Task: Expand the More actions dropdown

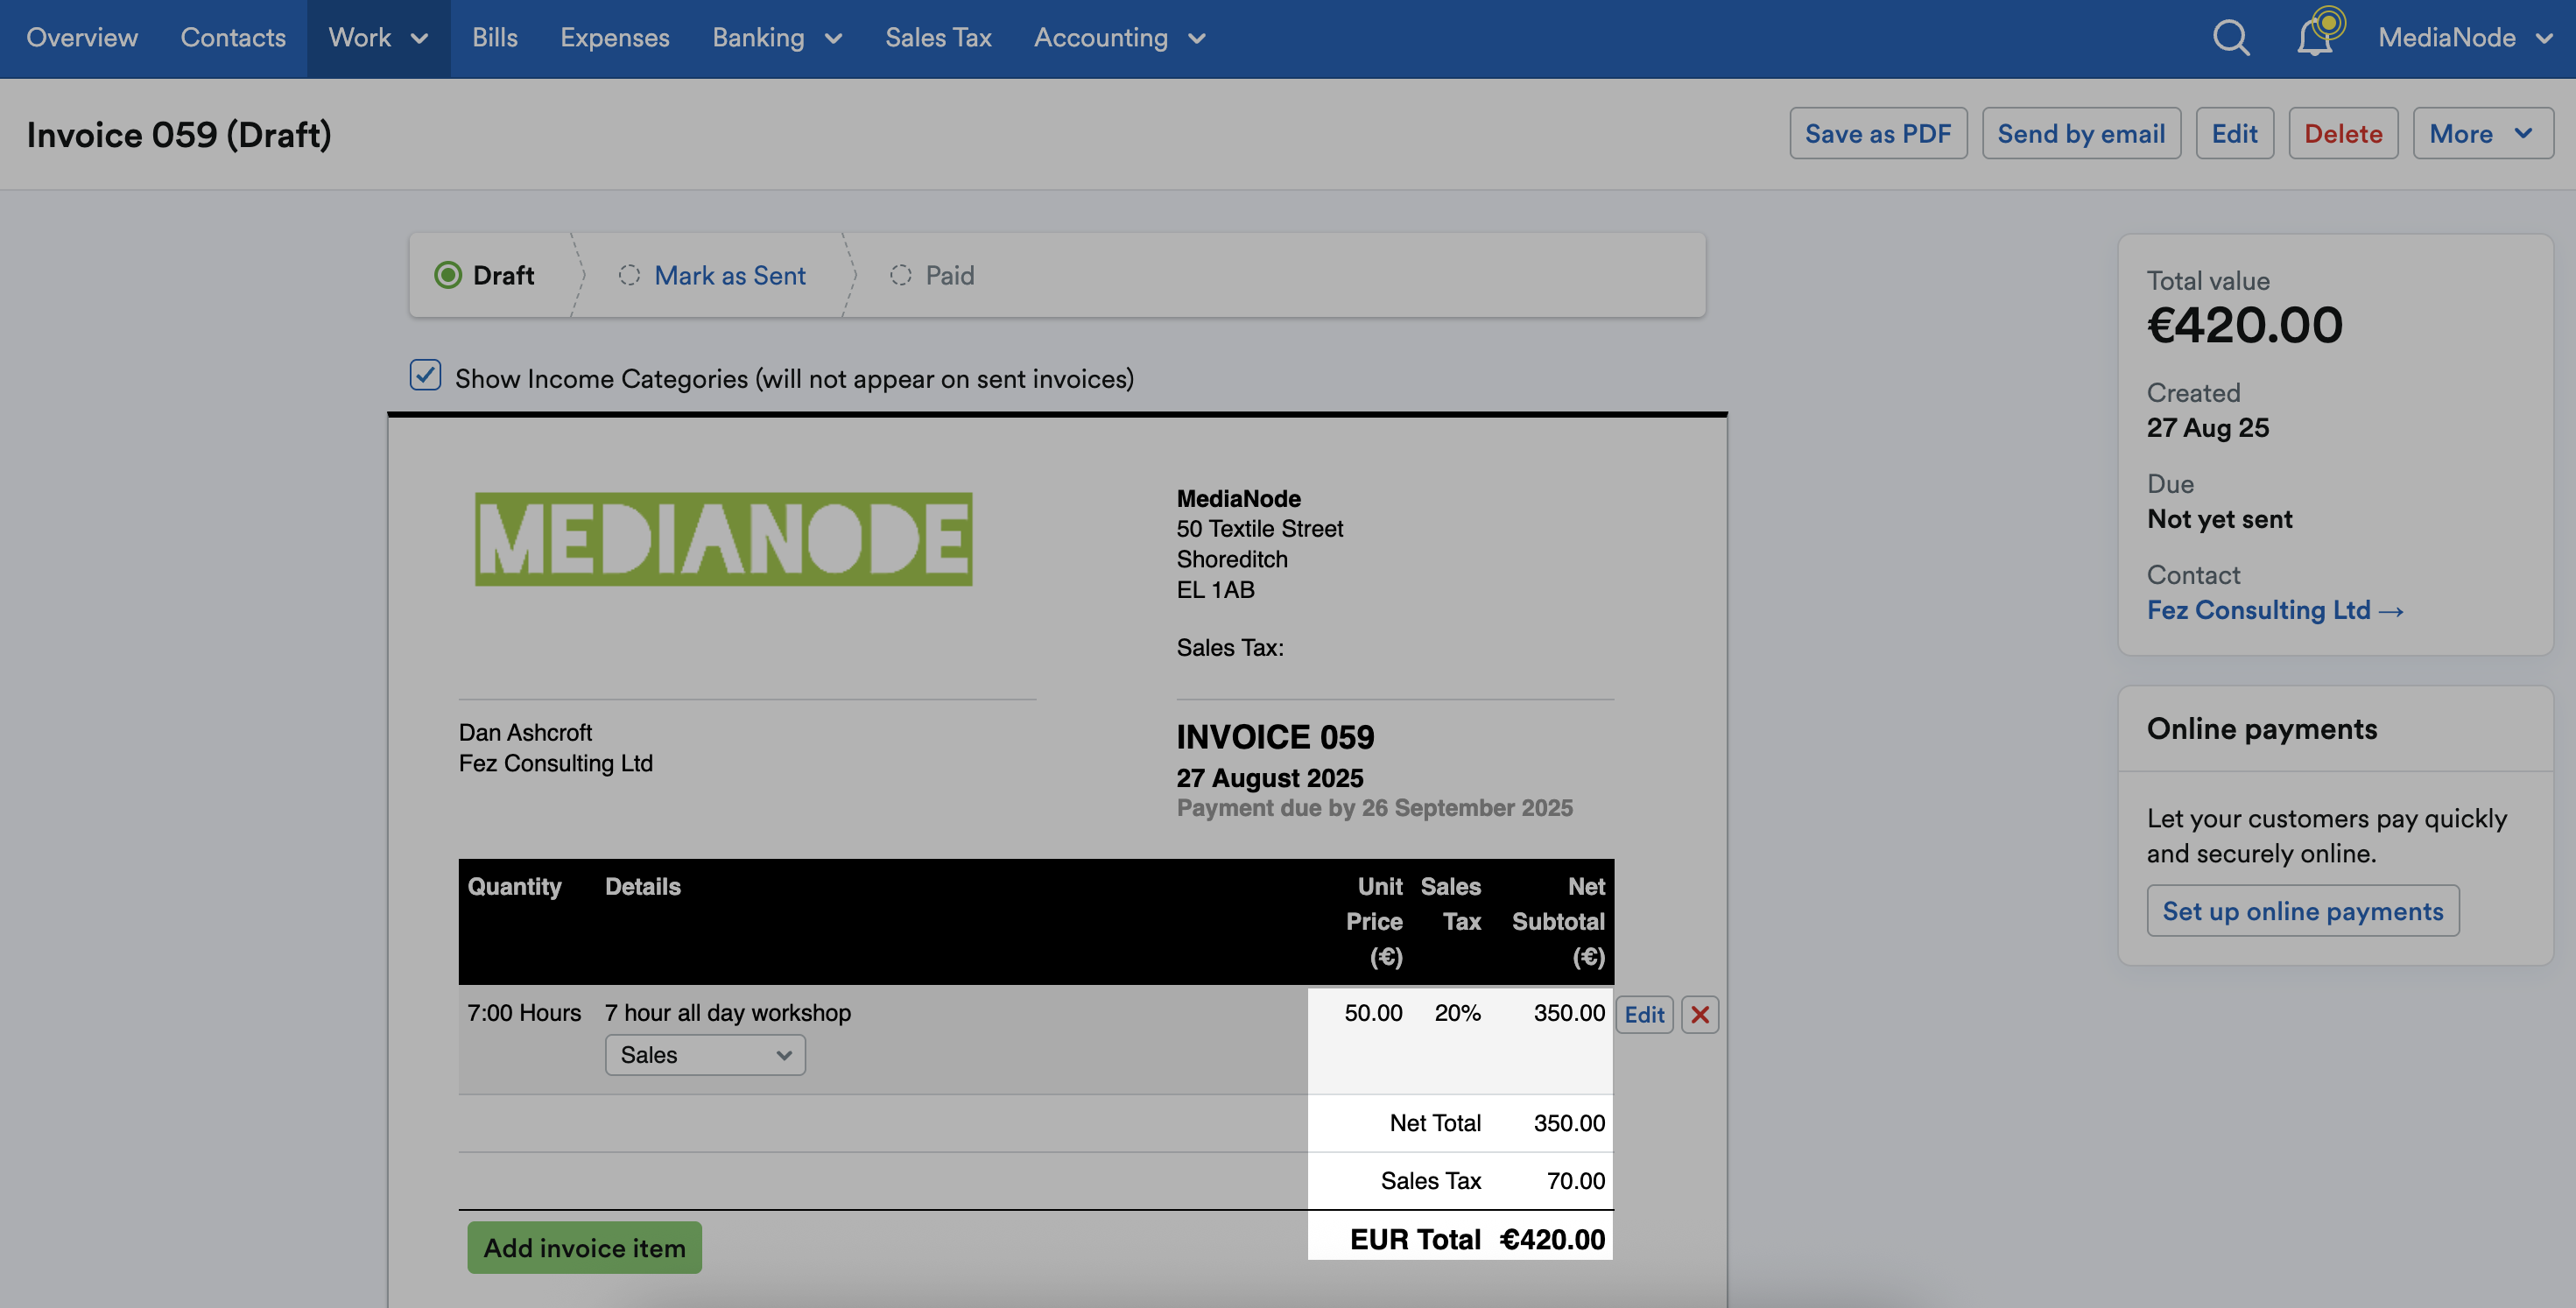Action: point(2484,132)
